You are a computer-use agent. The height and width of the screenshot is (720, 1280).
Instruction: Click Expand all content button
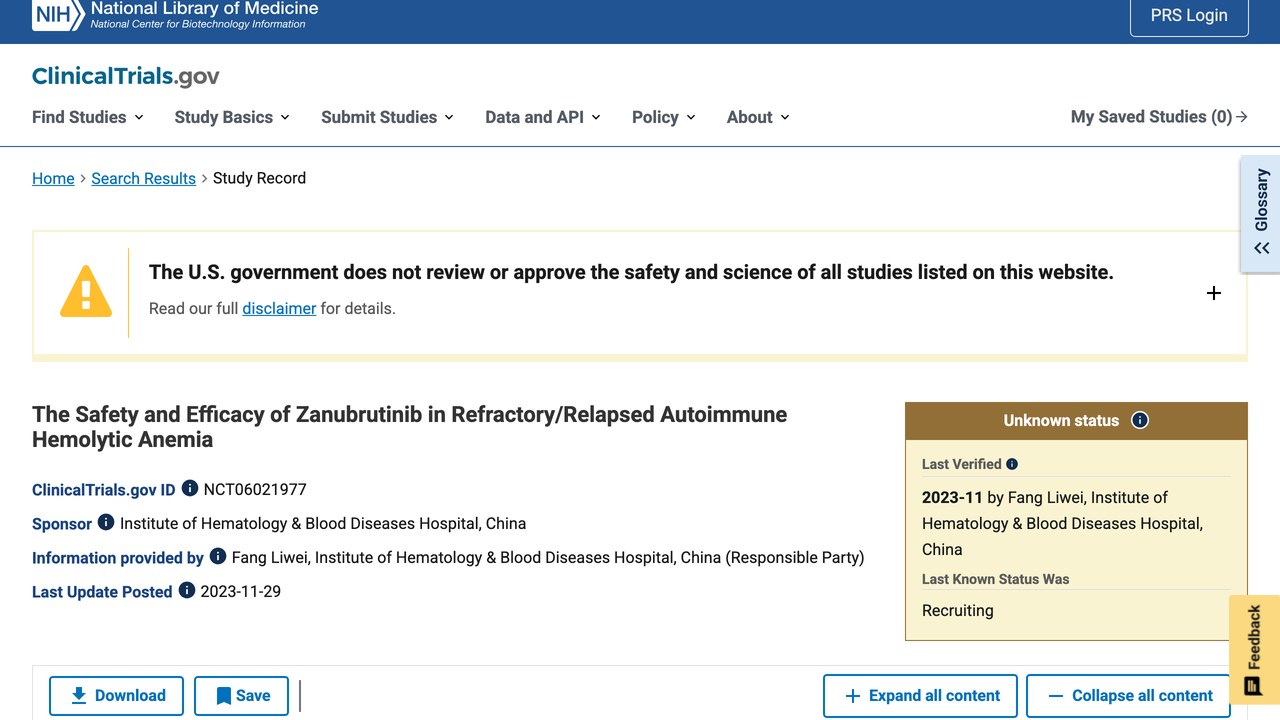(x=920, y=696)
